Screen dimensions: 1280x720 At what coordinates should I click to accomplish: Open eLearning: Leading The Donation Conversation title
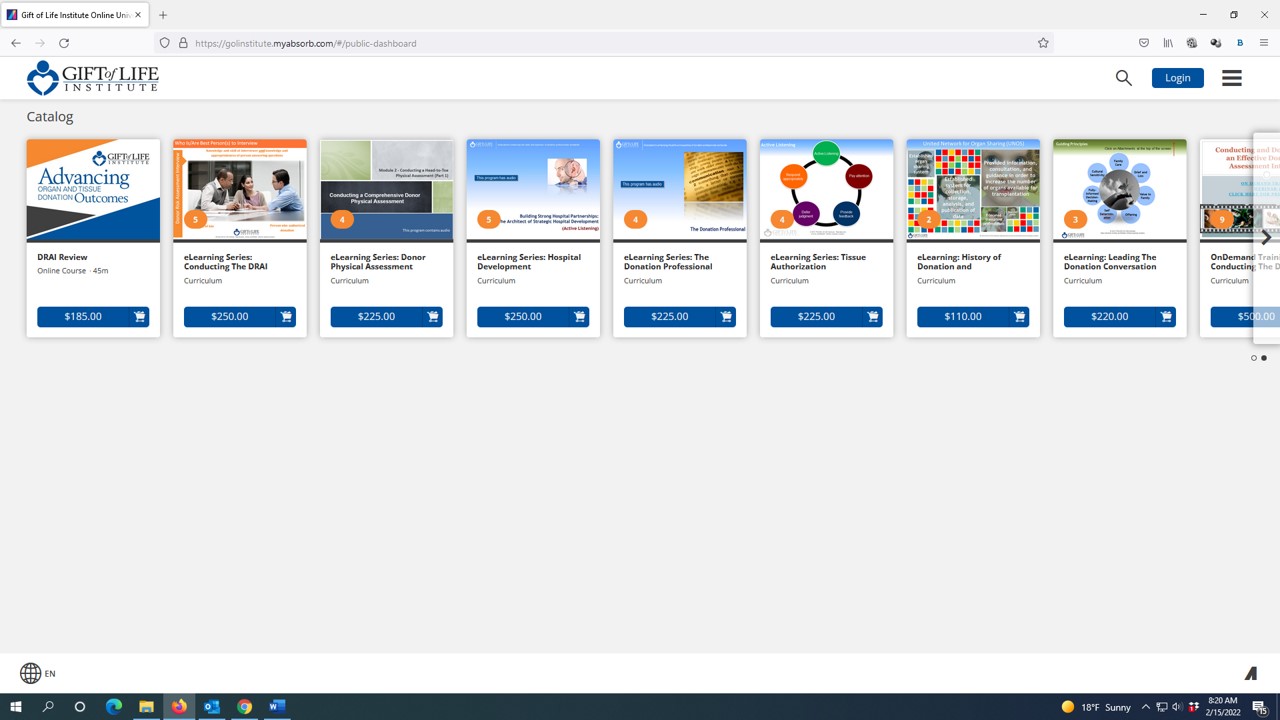pos(1110,262)
